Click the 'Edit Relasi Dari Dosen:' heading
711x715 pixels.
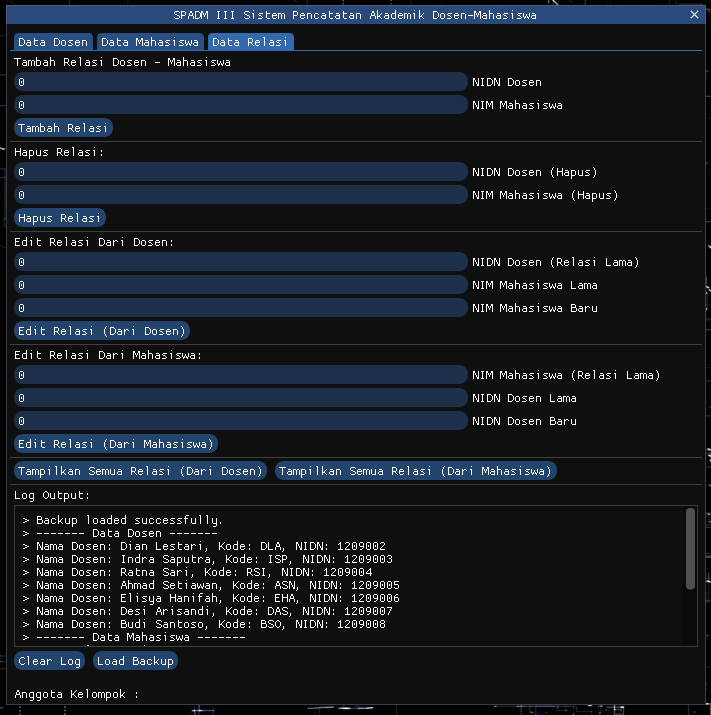click(94, 242)
